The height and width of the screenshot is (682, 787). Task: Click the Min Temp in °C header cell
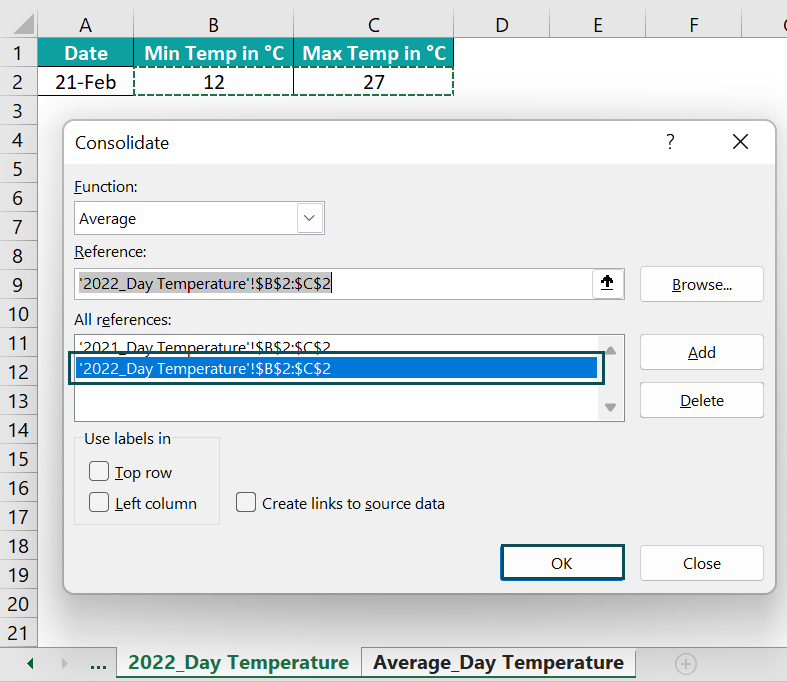coord(214,53)
